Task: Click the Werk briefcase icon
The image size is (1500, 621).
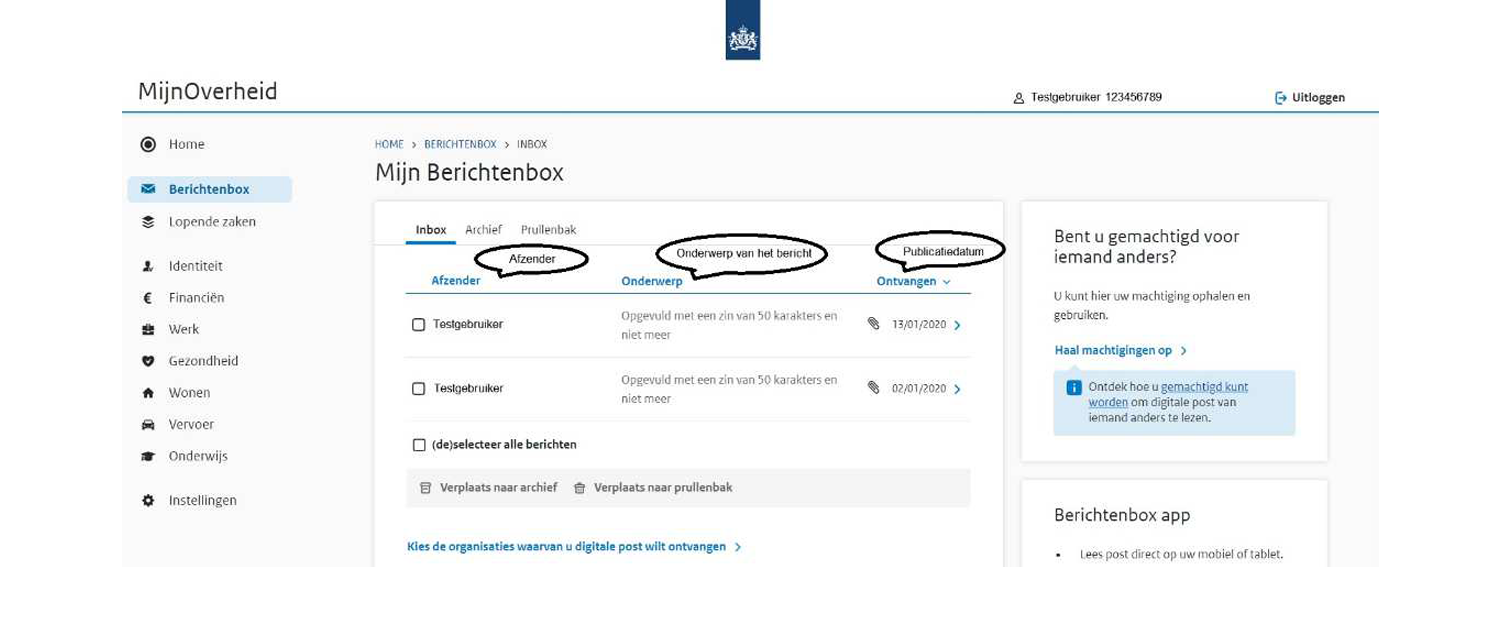Action: pyautogui.click(x=148, y=329)
